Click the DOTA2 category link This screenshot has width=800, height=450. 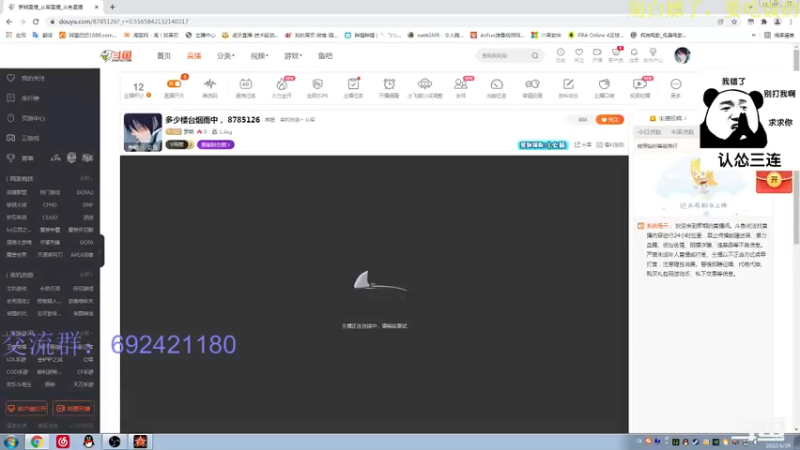click(x=85, y=192)
